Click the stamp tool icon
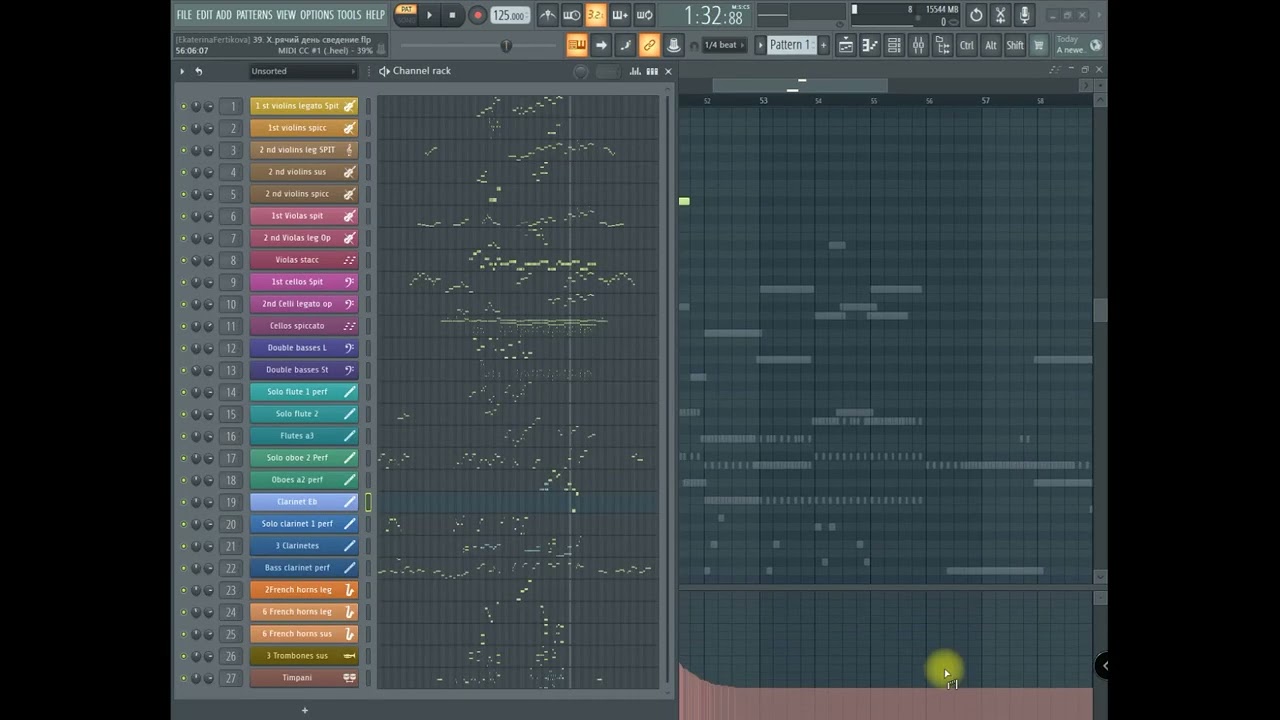This screenshot has height=720, width=1280. point(673,45)
